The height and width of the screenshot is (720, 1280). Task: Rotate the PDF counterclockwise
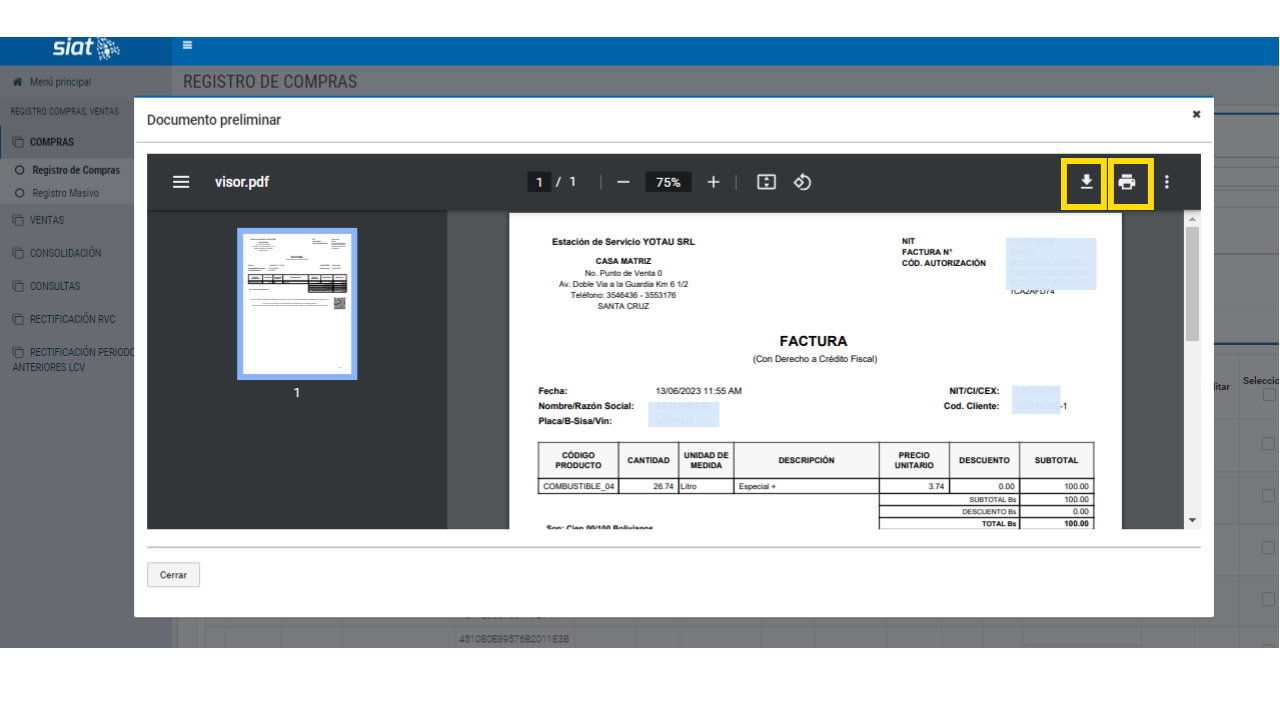point(802,182)
